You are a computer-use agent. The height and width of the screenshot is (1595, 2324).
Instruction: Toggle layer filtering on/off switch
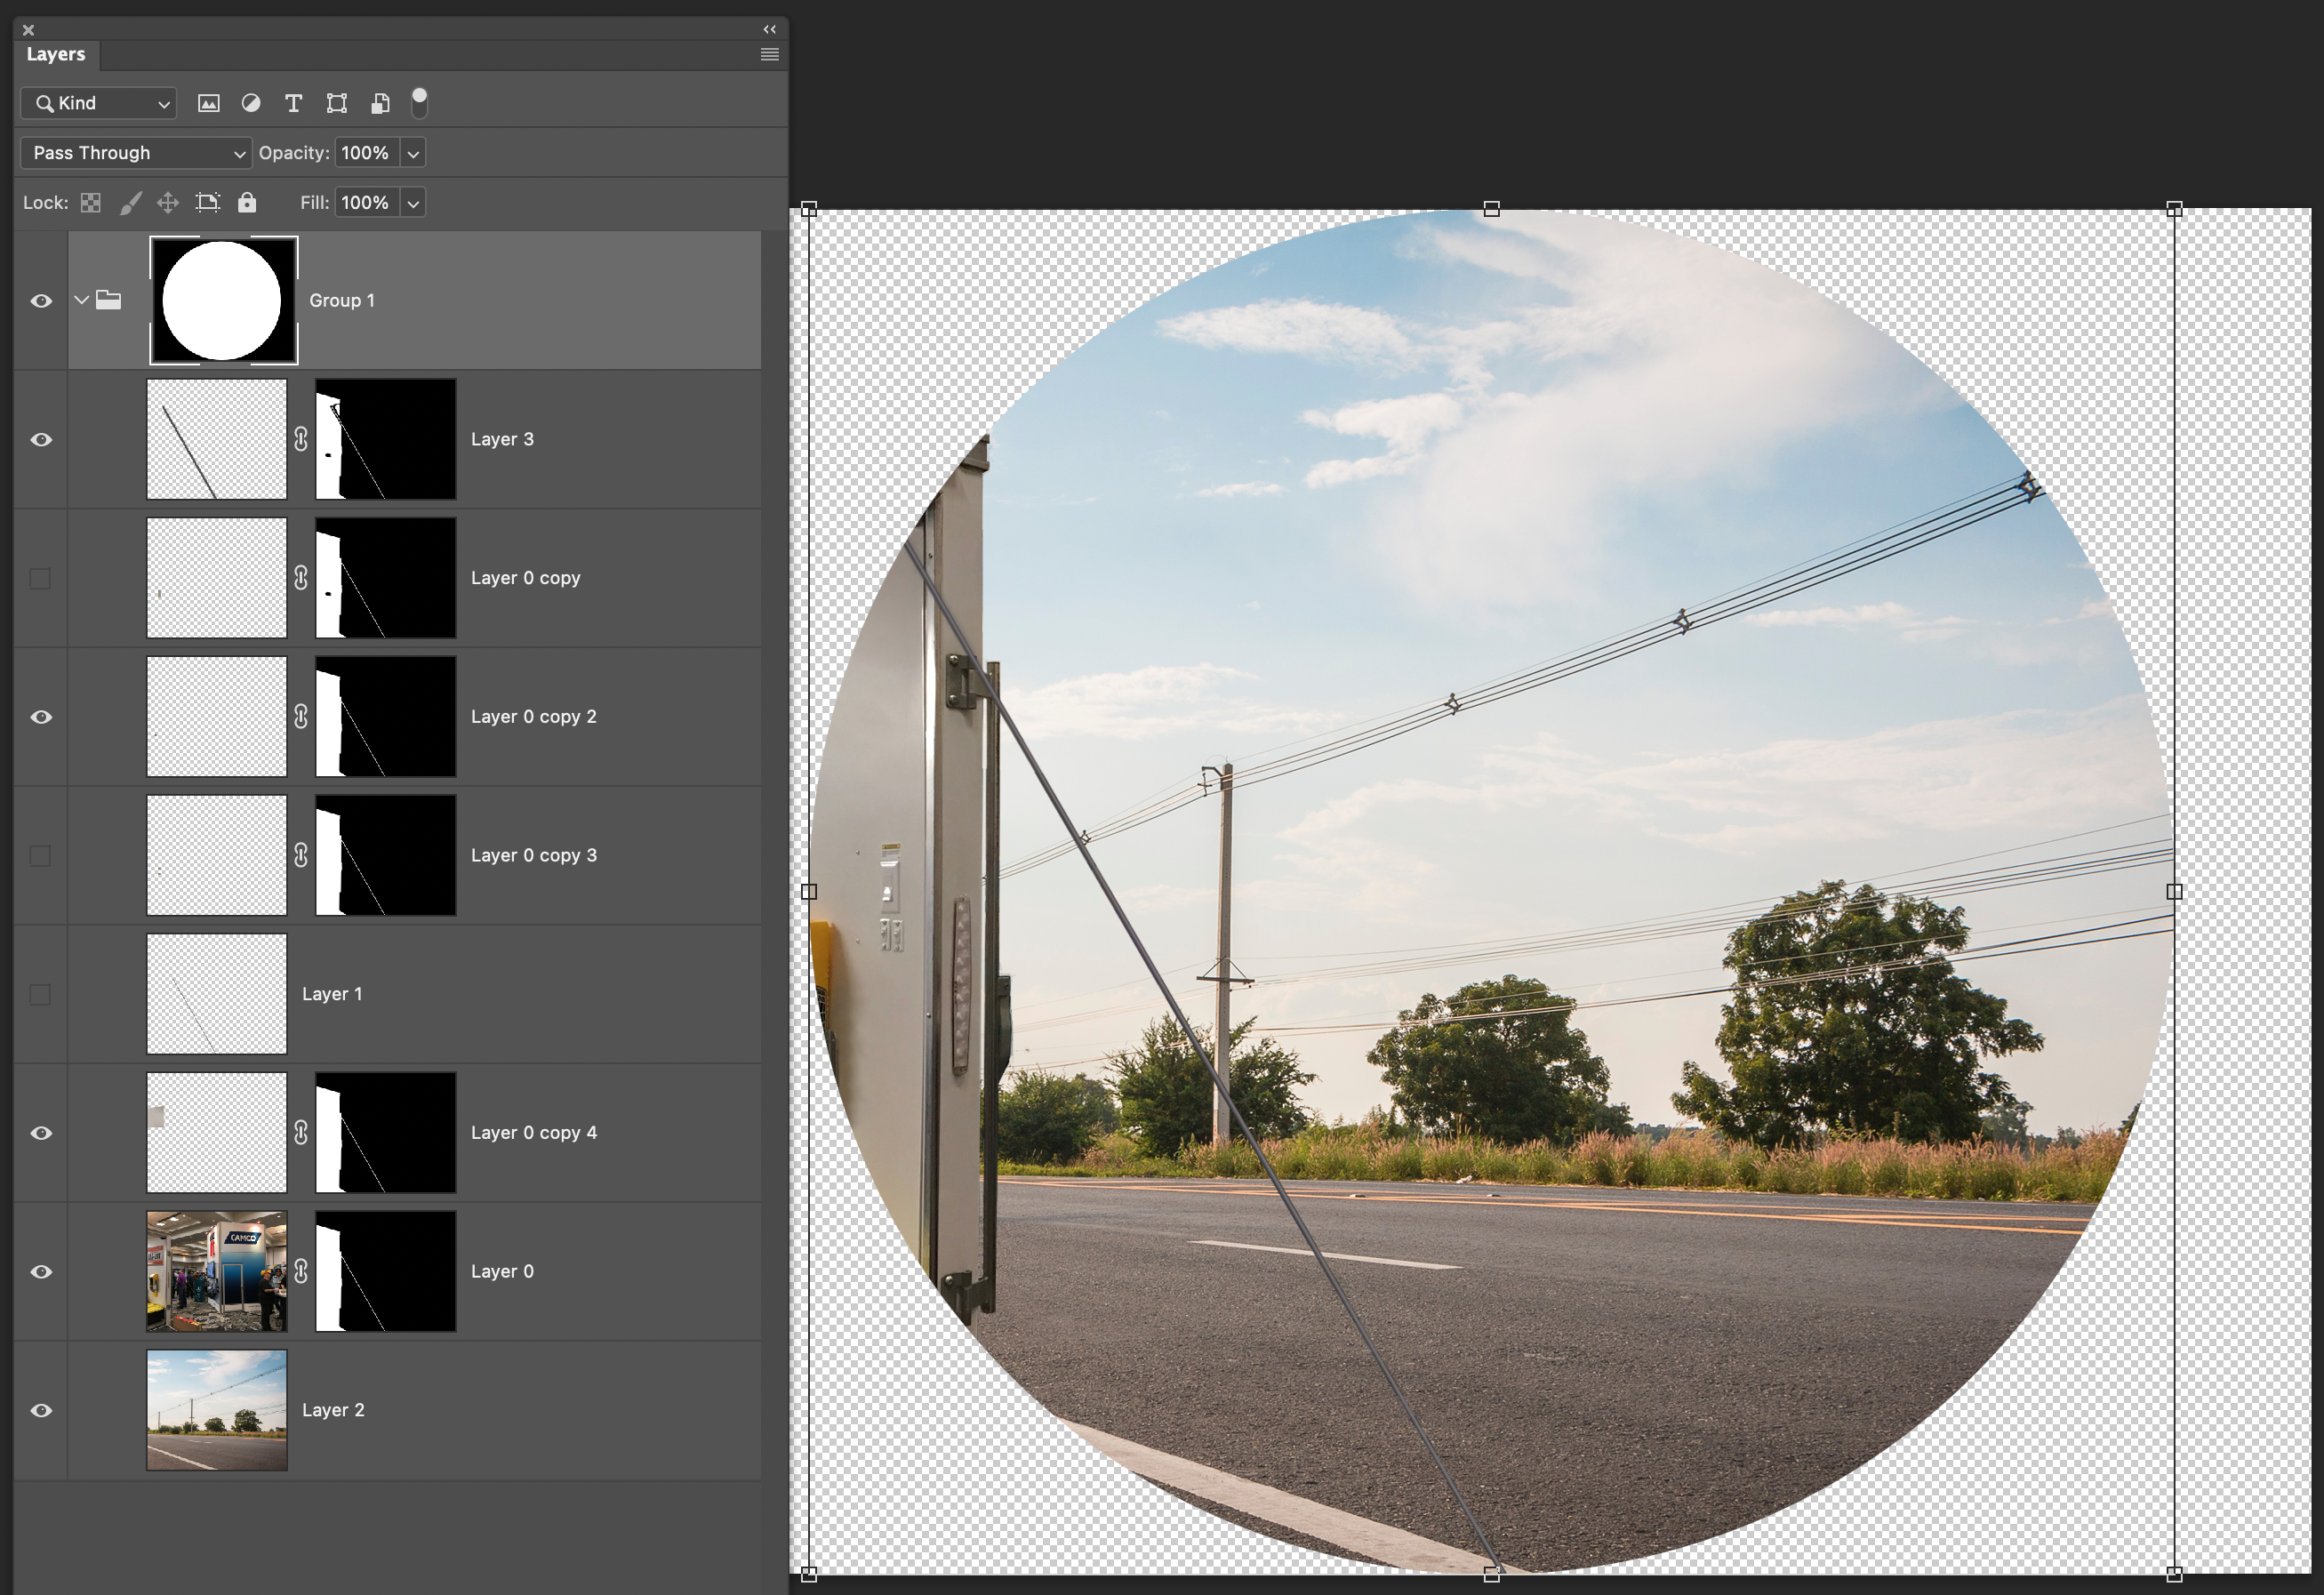[420, 101]
